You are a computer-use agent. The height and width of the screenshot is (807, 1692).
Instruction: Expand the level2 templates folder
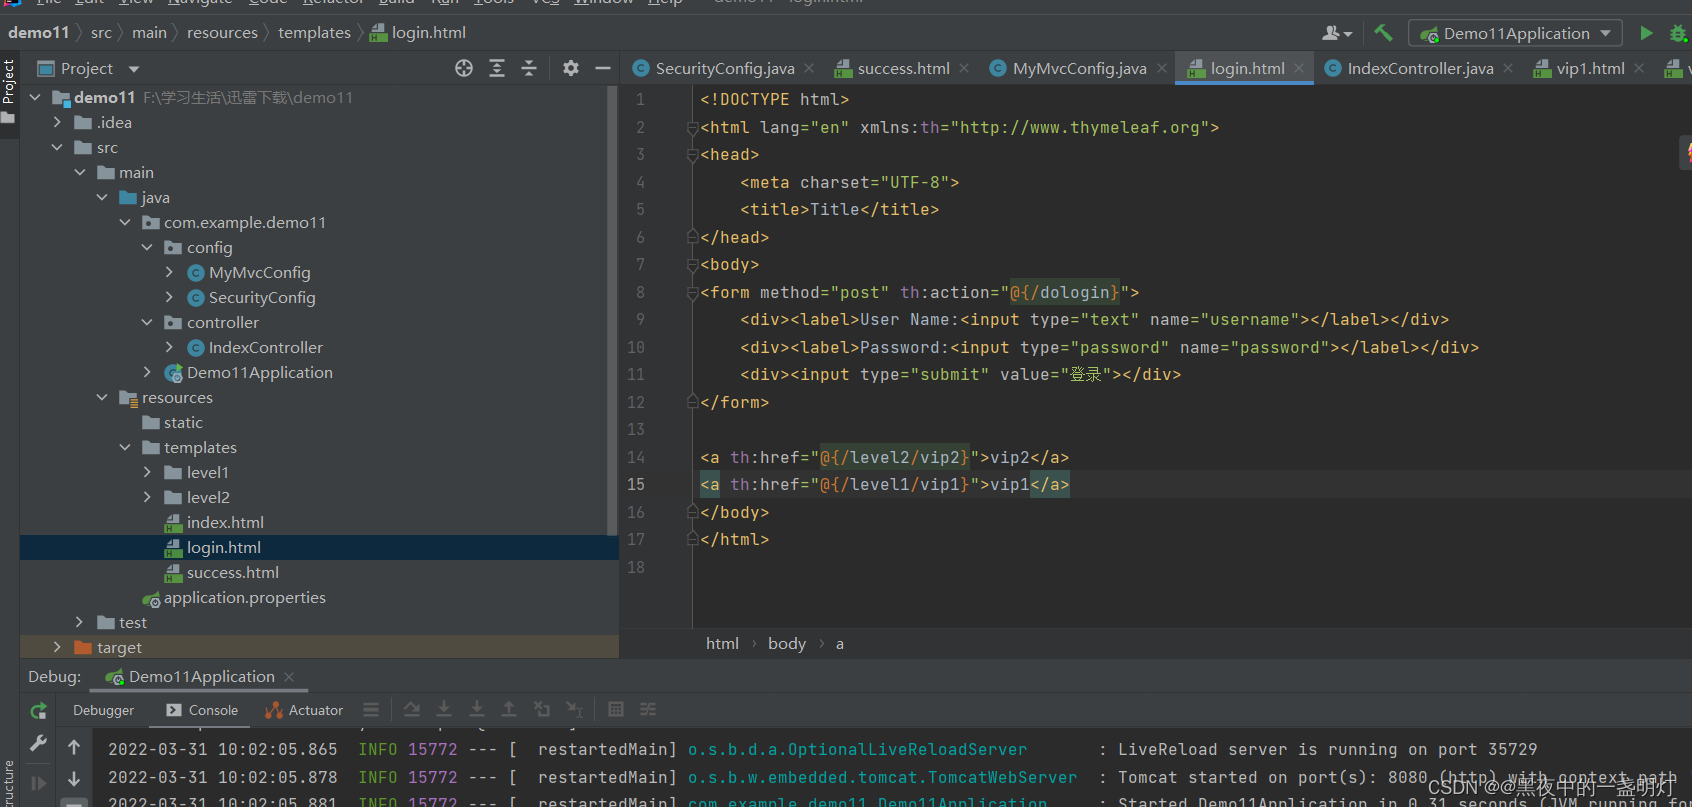click(x=147, y=497)
